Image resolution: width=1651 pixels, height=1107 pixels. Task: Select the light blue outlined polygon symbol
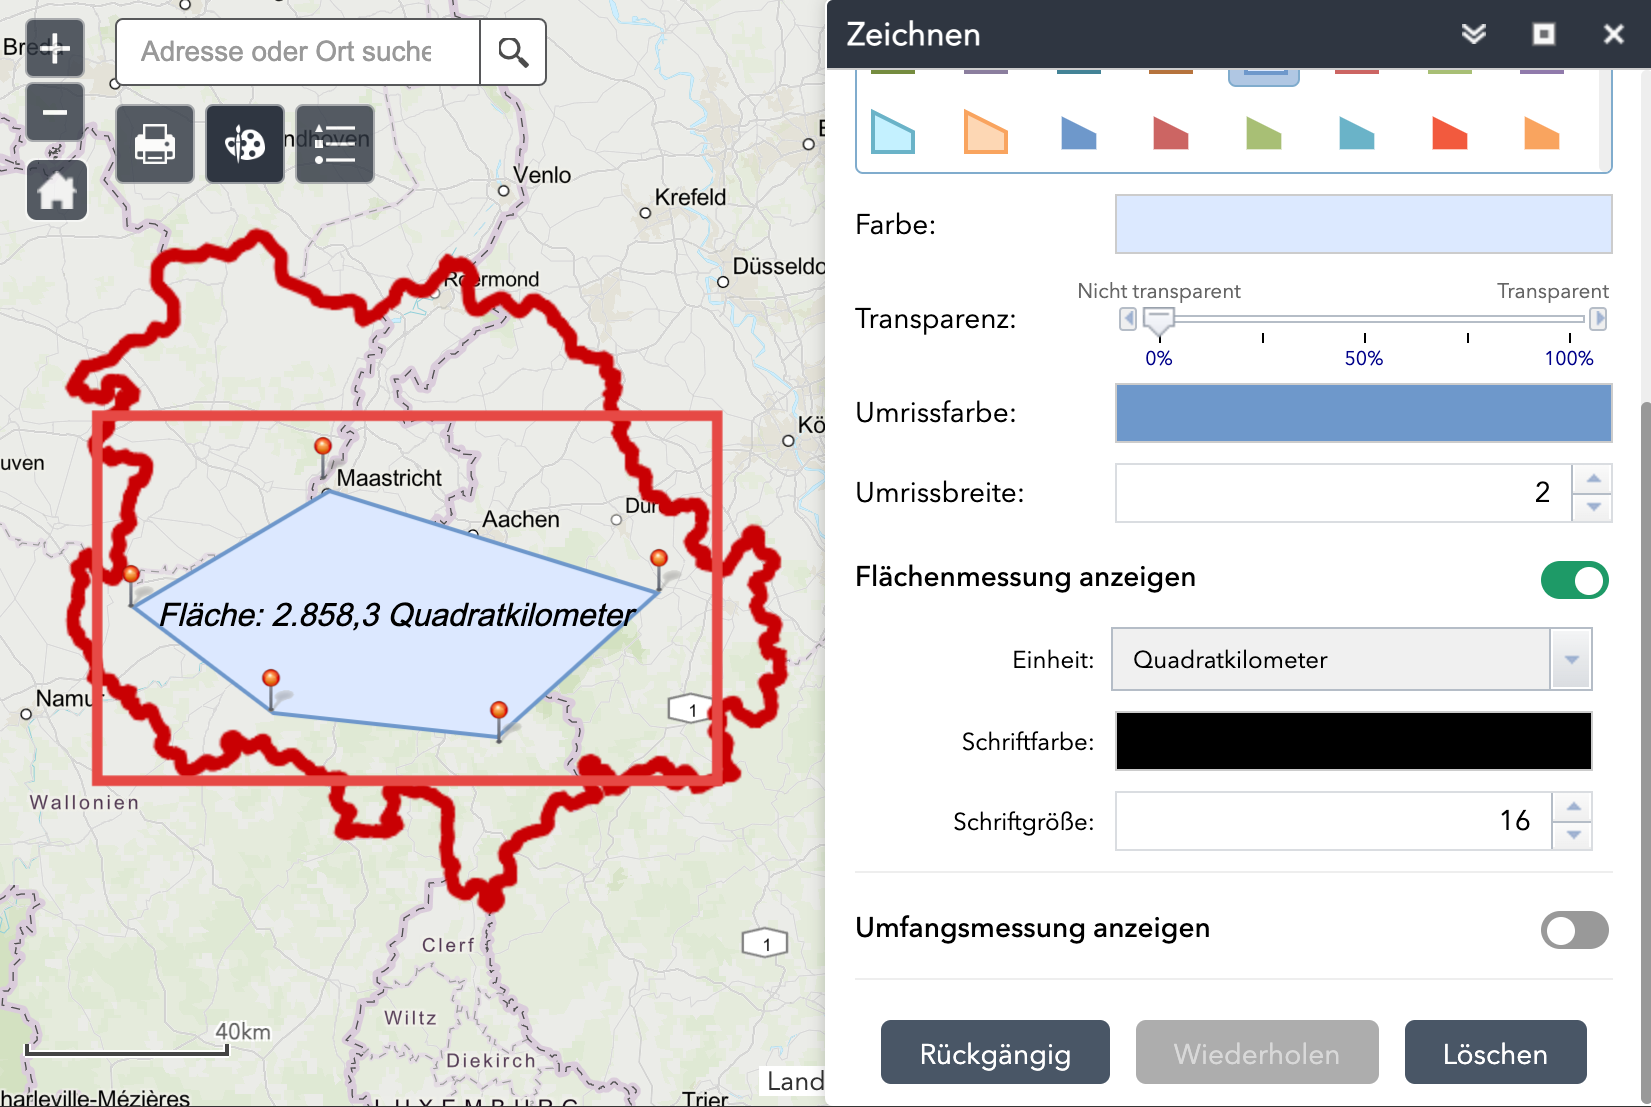point(892,132)
